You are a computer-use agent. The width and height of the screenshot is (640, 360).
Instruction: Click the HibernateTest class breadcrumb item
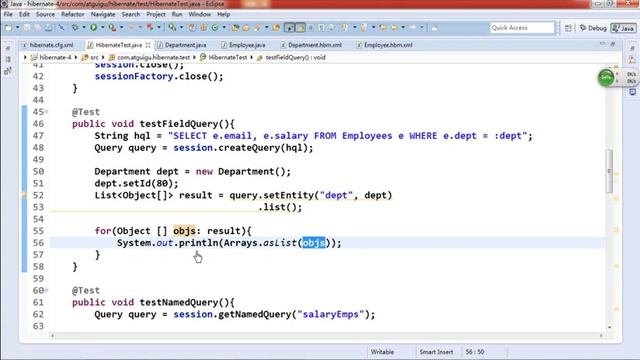click(x=224, y=58)
